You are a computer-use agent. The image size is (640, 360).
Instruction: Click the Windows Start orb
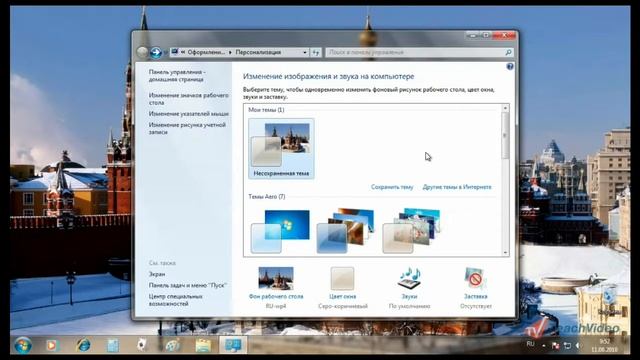tap(23, 345)
